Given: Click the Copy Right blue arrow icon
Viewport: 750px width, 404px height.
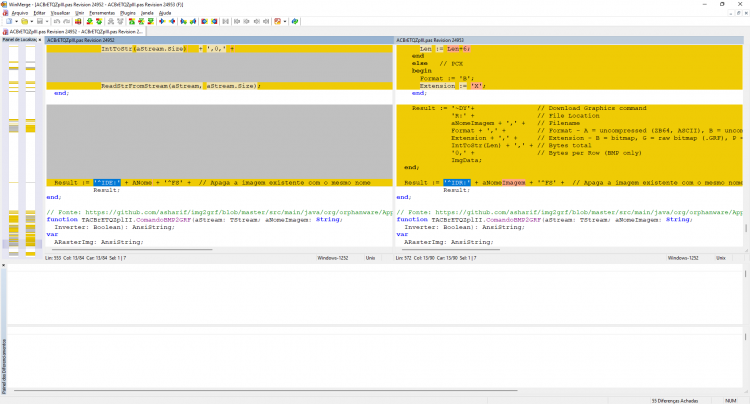Looking at the screenshot, I should [x=162, y=22].
